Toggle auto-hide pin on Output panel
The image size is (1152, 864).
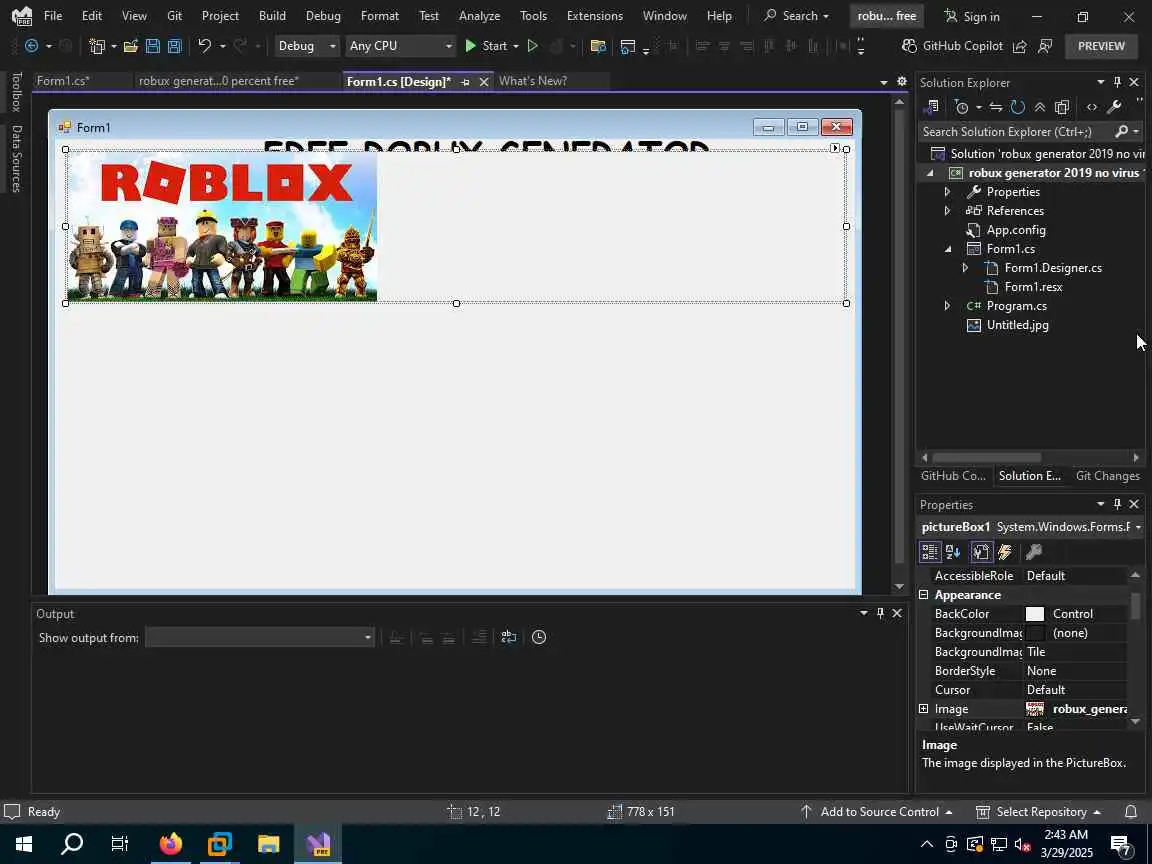pos(880,613)
